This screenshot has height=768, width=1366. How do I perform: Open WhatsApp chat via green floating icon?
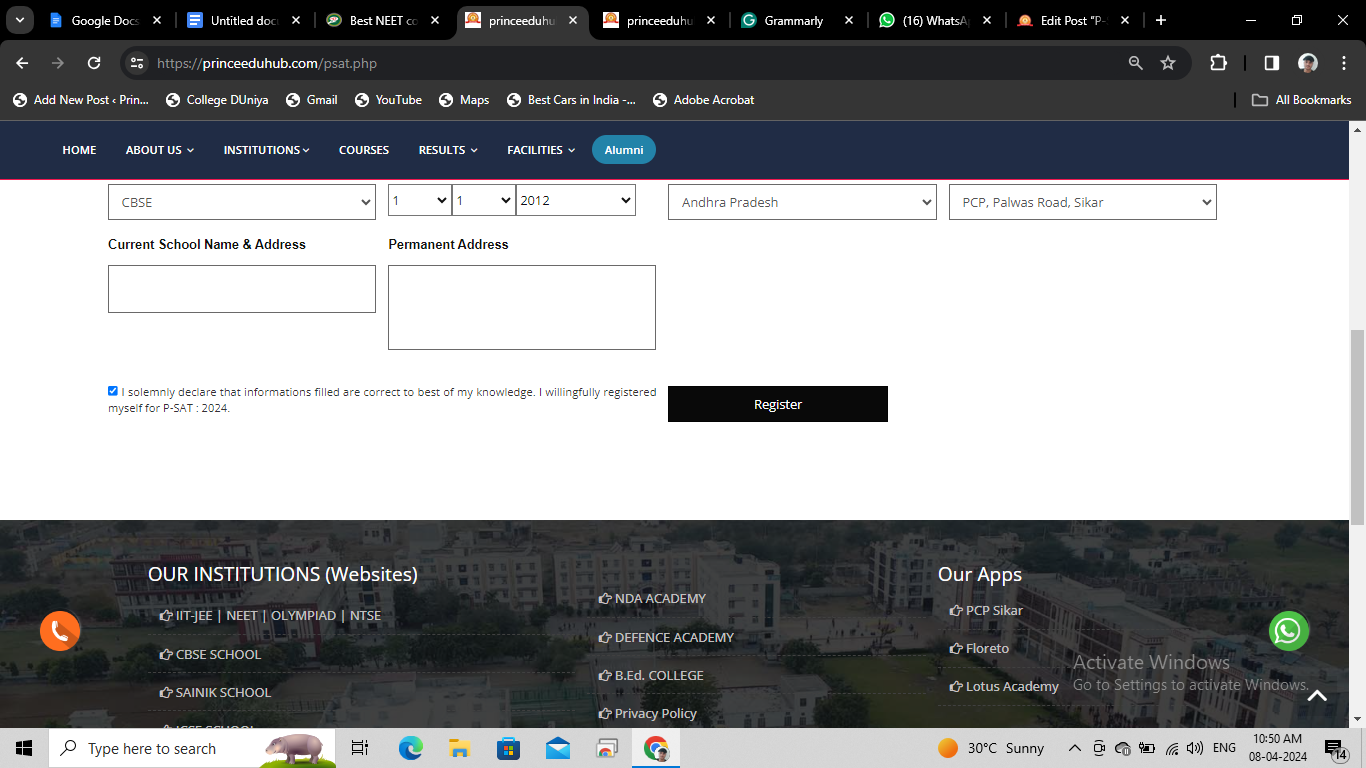pos(1289,631)
